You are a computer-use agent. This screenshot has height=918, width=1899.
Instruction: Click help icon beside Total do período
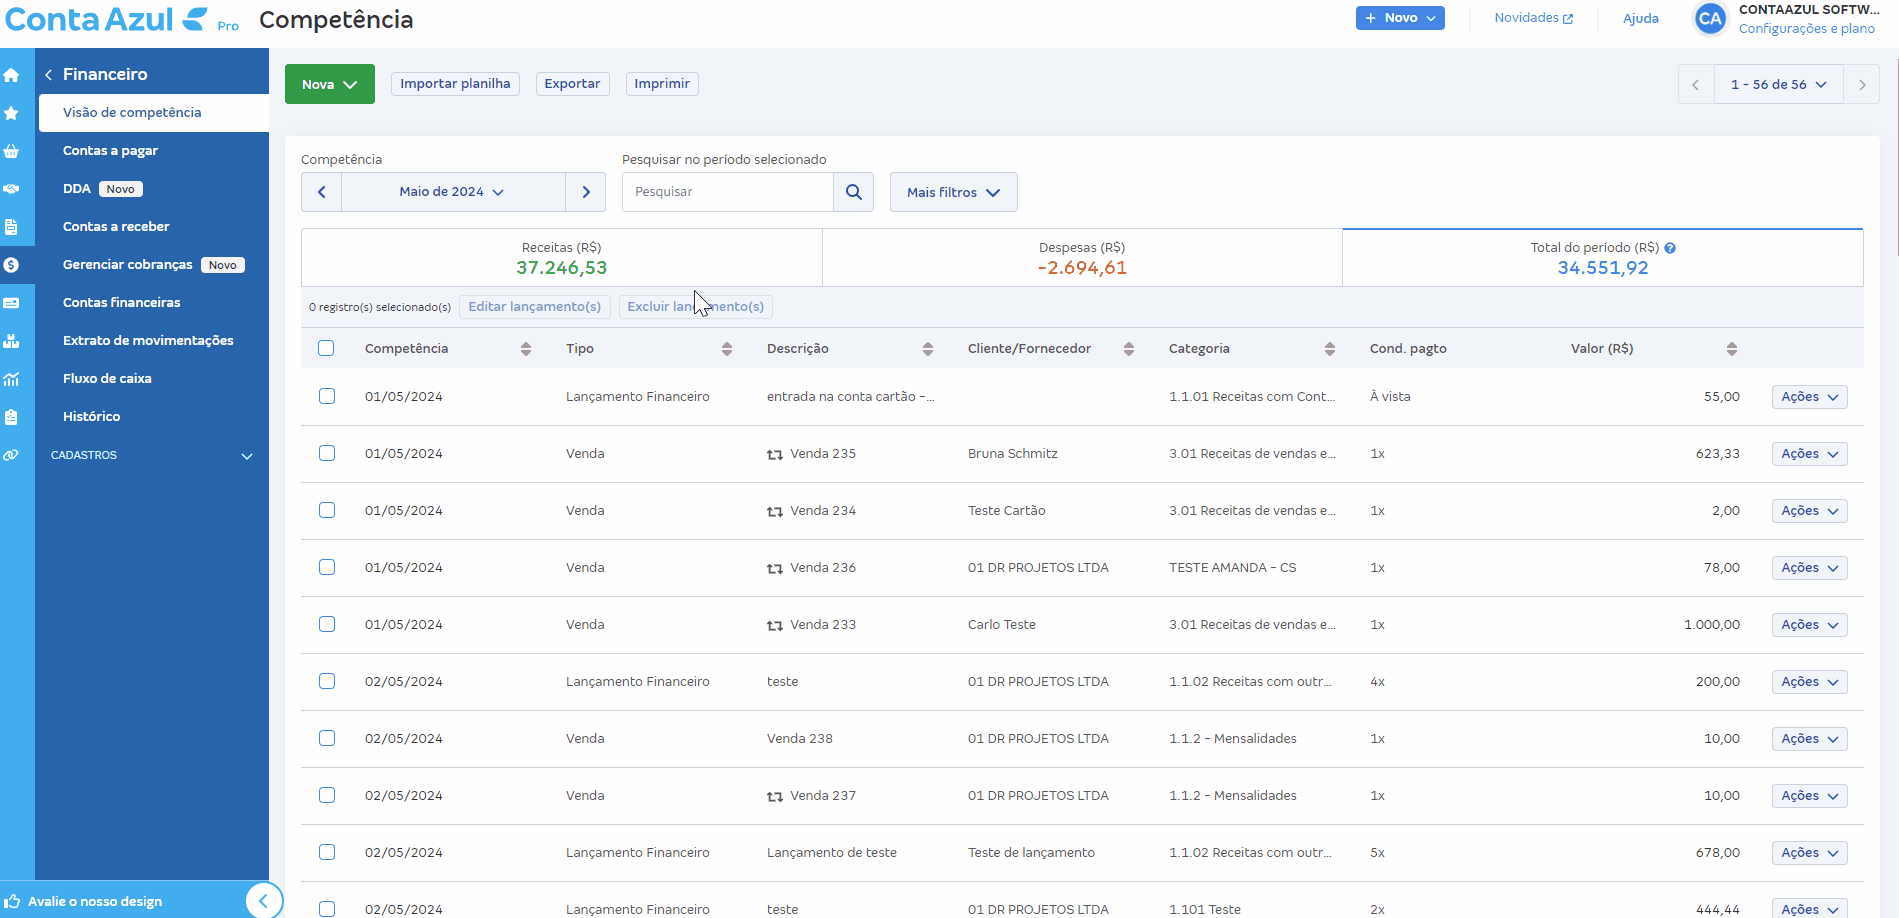[x=1670, y=248]
